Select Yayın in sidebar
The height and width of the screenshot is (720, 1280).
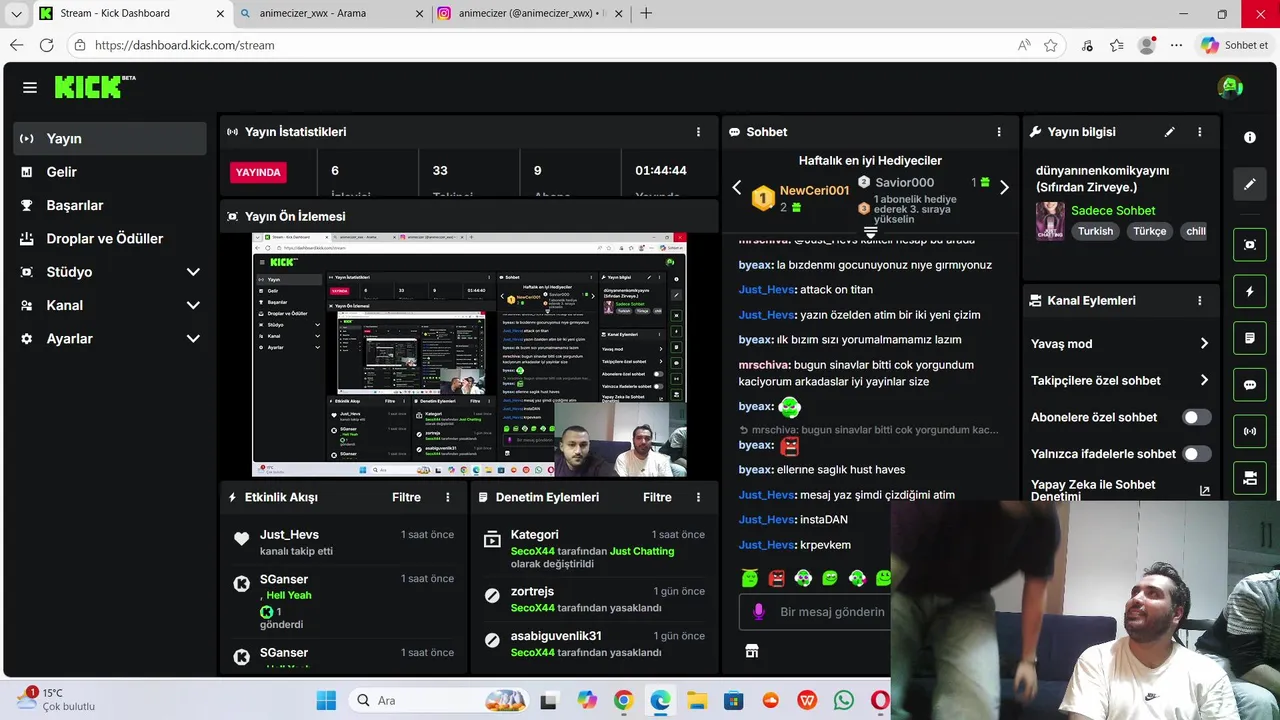(110, 138)
